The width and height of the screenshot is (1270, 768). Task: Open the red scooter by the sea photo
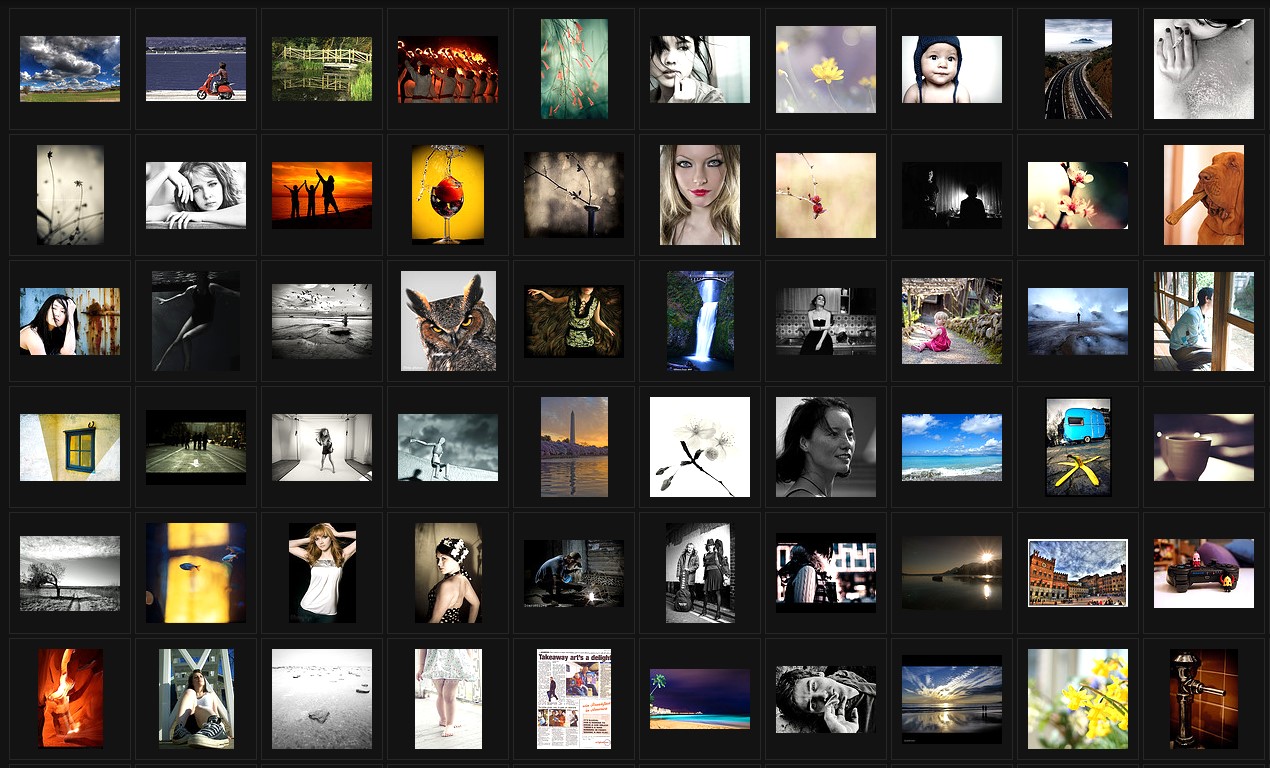(x=196, y=69)
